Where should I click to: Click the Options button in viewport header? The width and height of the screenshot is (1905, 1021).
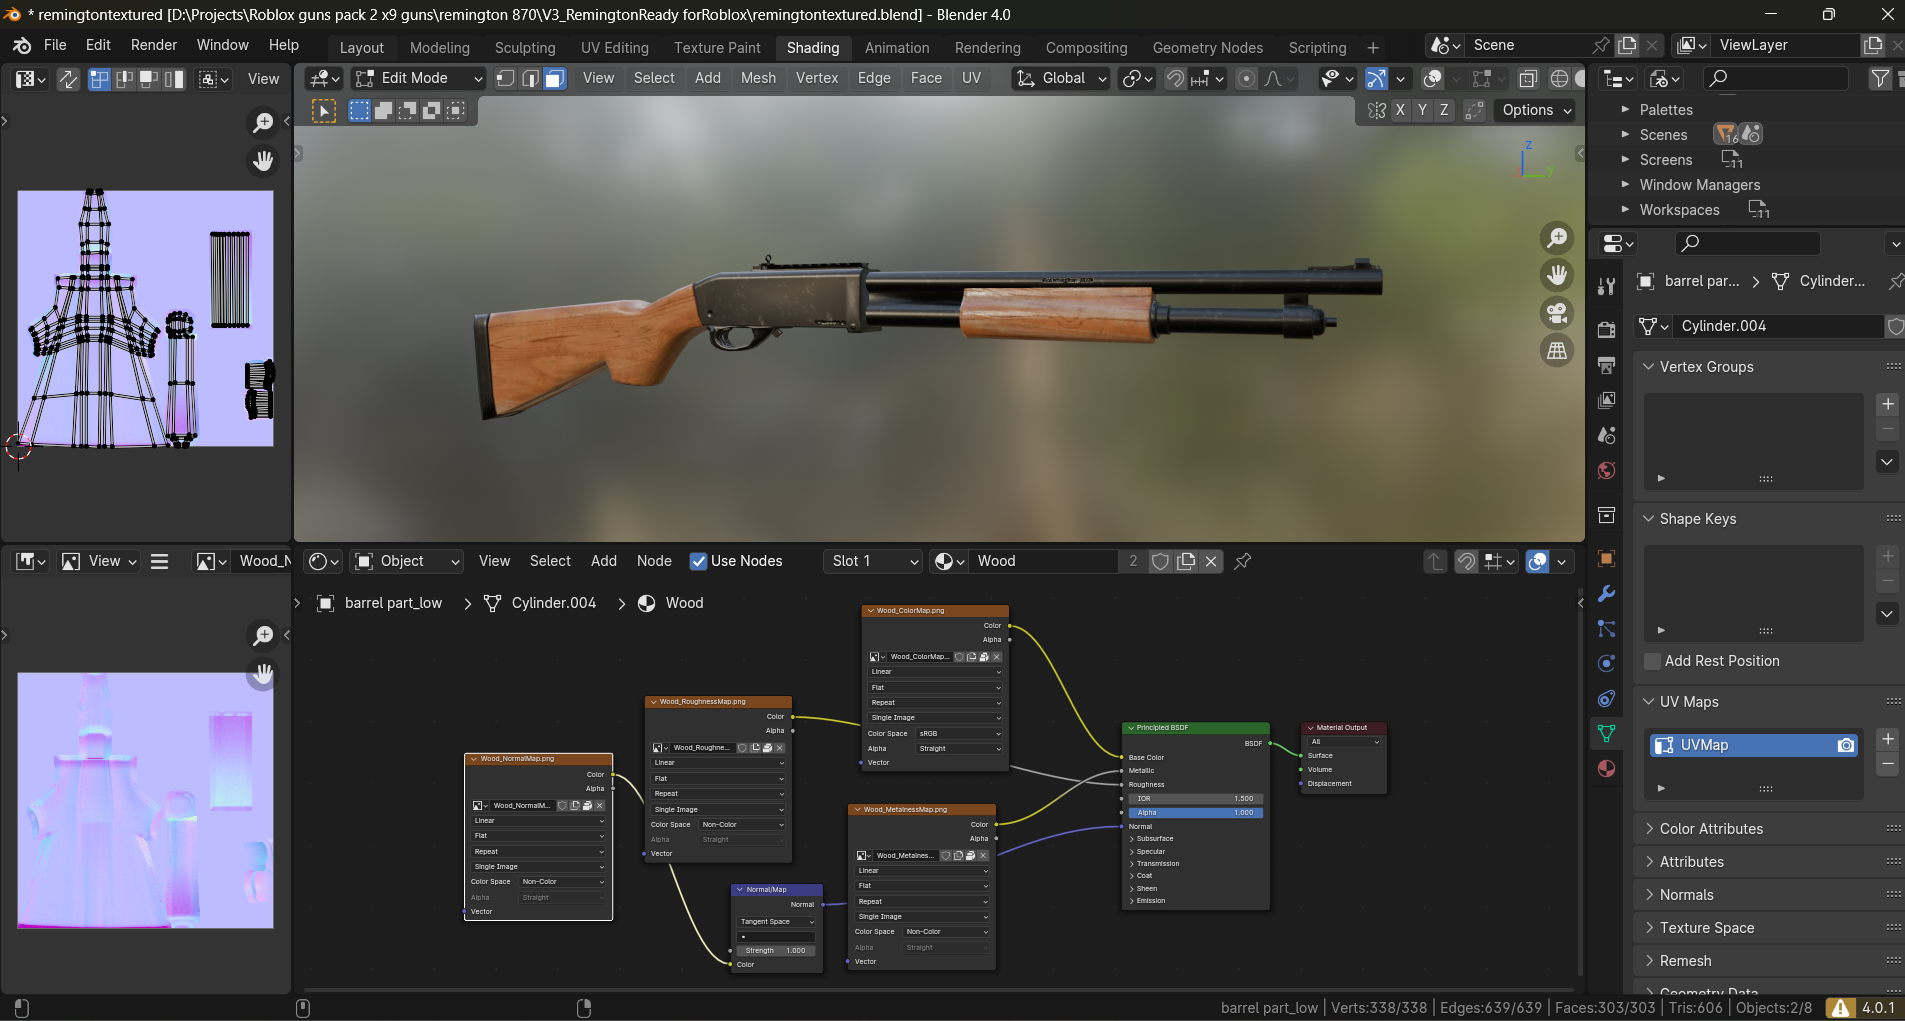click(x=1536, y=110)
